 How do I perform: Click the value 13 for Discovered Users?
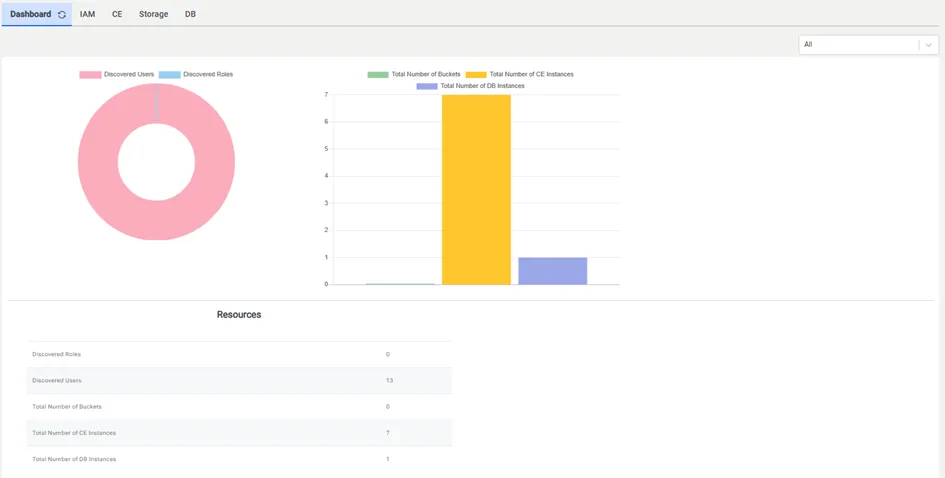pos(389,381)
